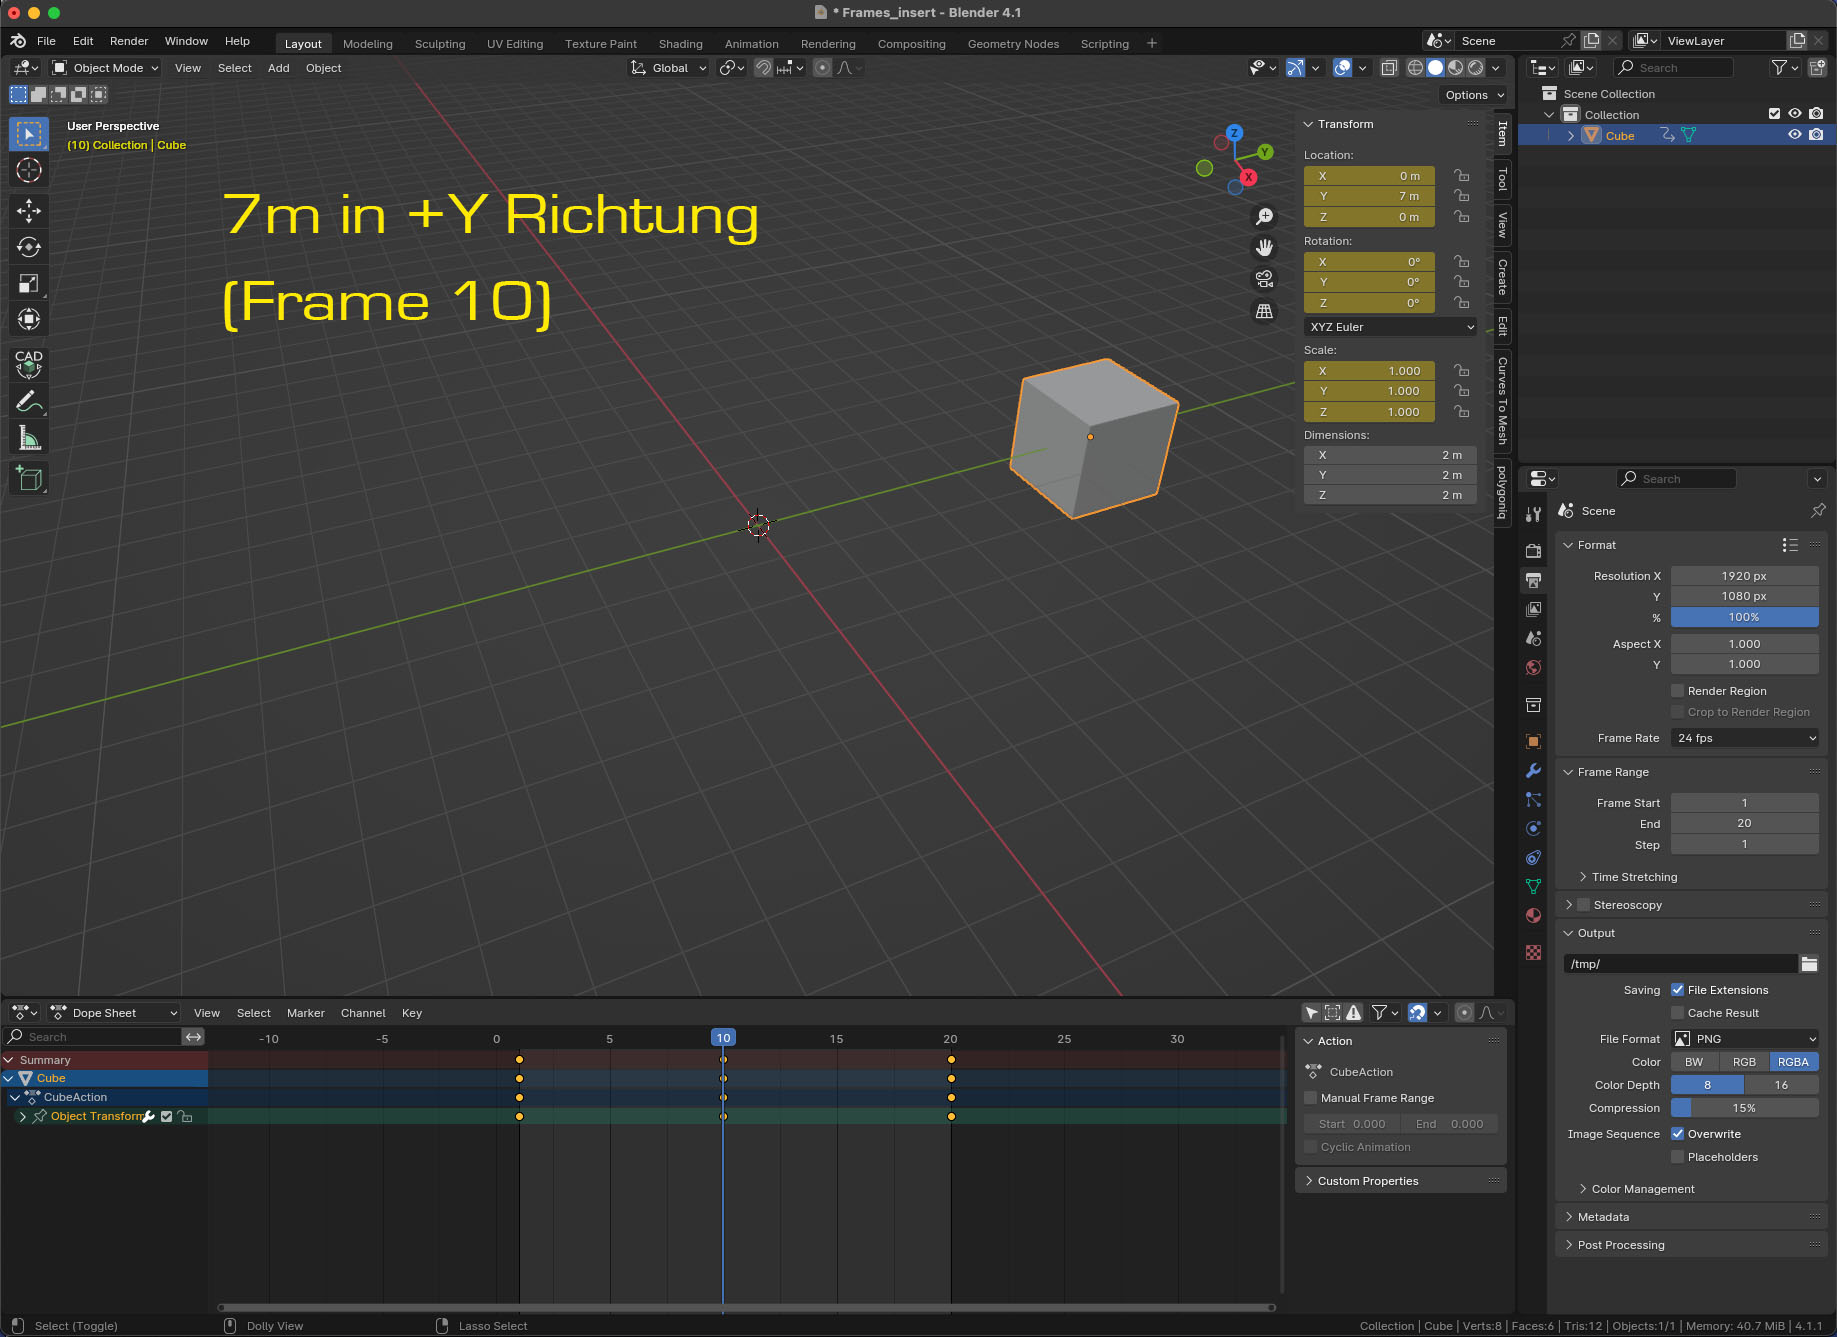The height and width of the screenshot is (1337, 1837).
Task: Click the Location Y 7 m field
Action: pos(1369,196)
